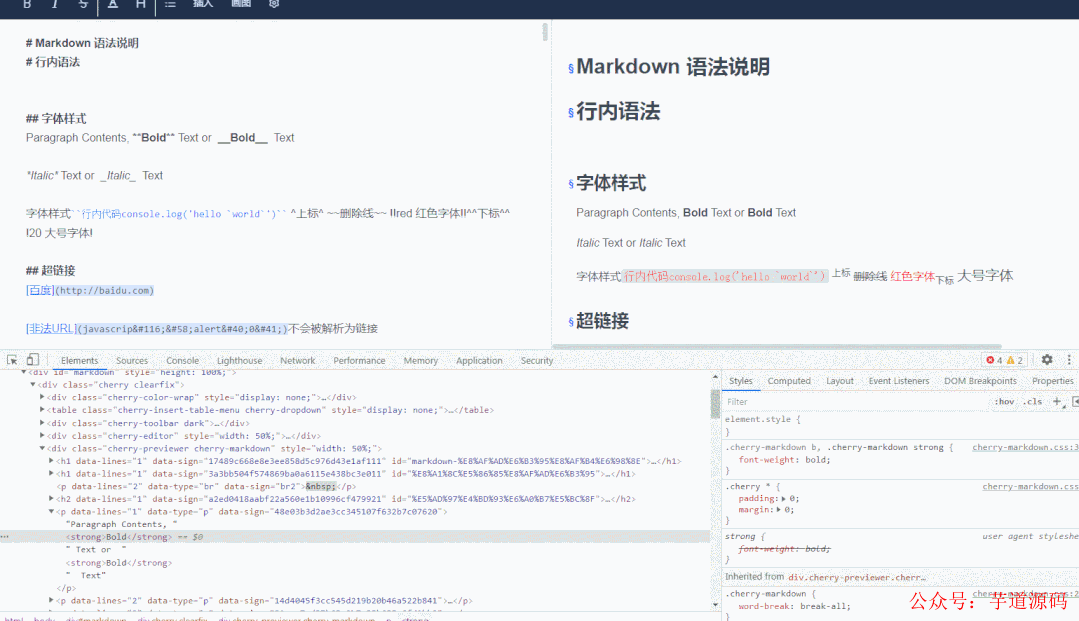This screenshot has width=1079, height=621.
Task: Open the font color A tool
Action: click(113, 4)
